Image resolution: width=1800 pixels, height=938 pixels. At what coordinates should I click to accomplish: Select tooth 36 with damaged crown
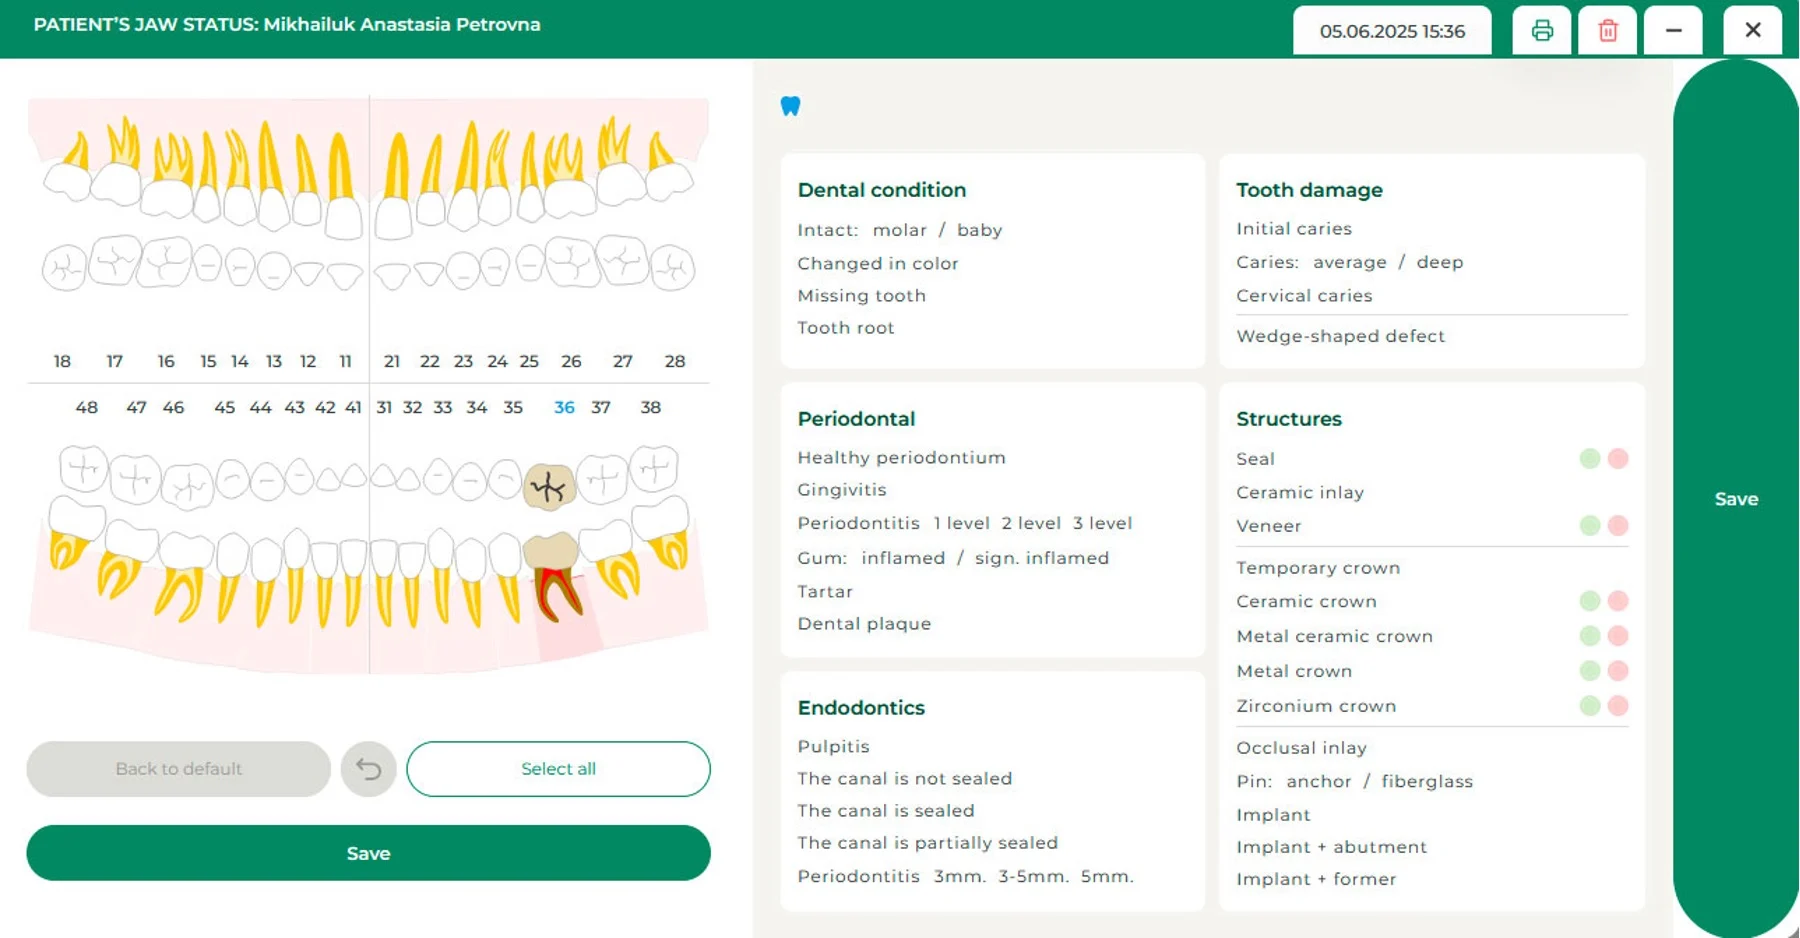(x=548, y=487)
